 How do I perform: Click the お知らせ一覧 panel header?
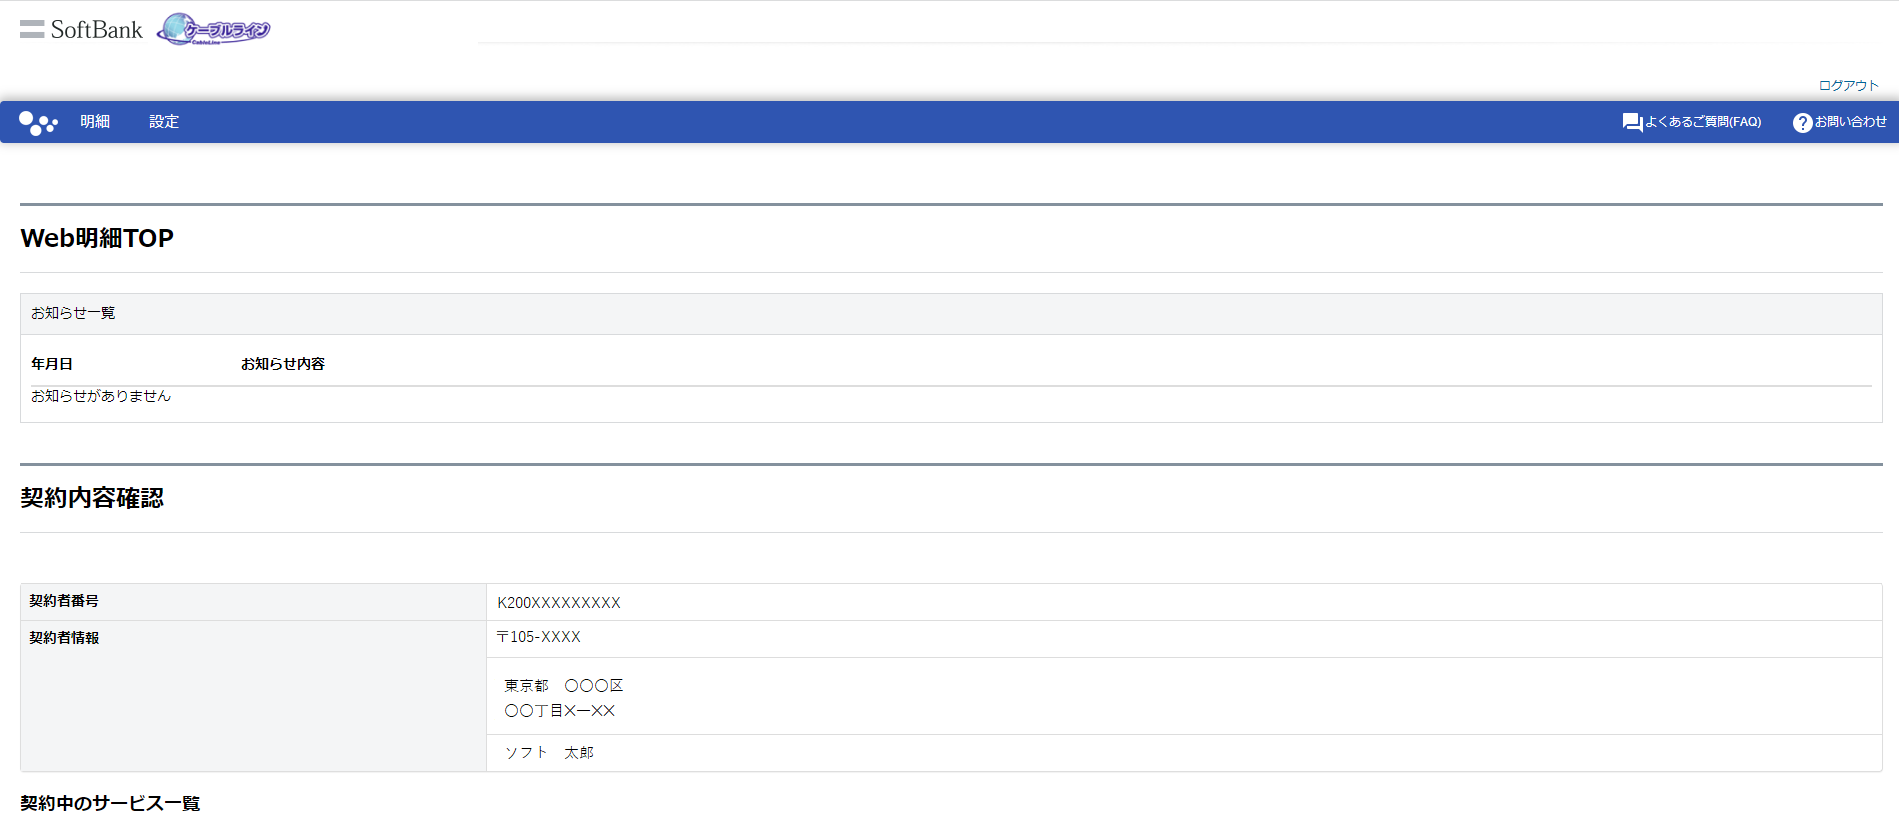[x=951, y=314]
